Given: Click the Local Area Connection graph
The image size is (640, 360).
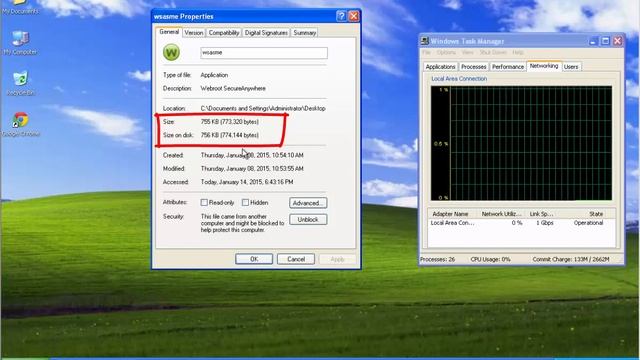Looking at the screenshot, I should [x=521, y=143].
